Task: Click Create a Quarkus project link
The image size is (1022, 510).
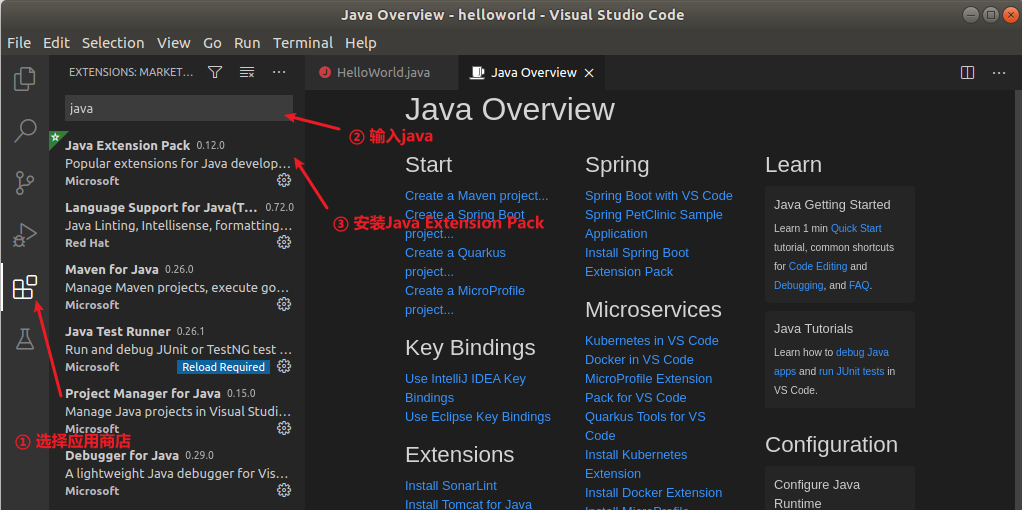Action: tap(455, 262)
